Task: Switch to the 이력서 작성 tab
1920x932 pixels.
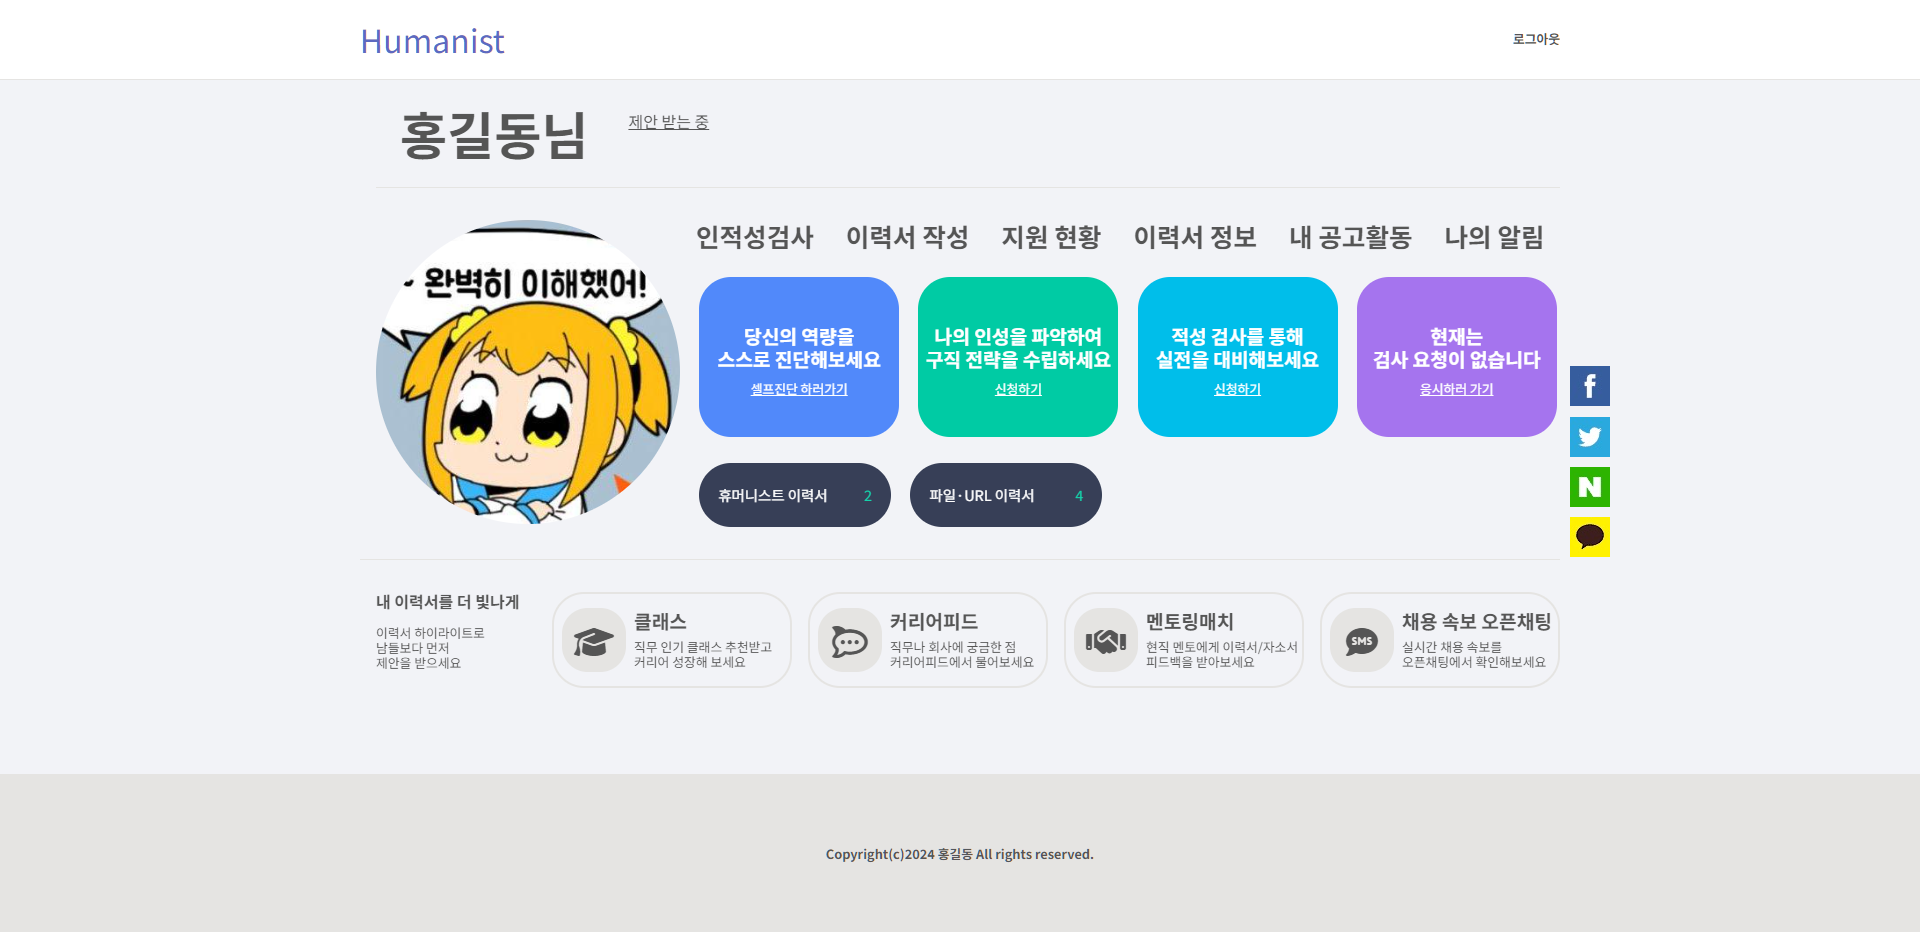Action: pyautogui.click(x=907, y=237)
